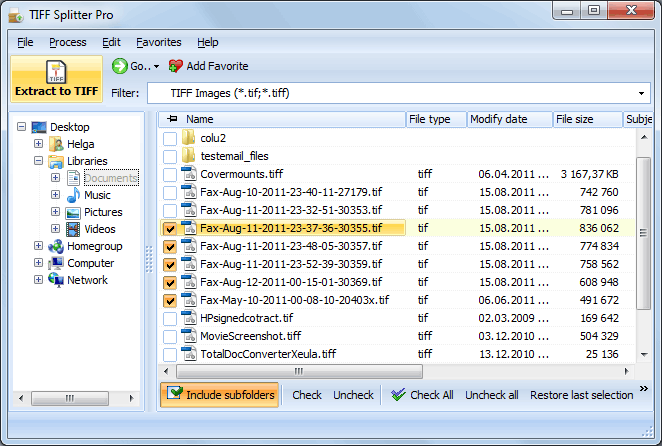Click the Network globe icon
The height and width of the screenshot is (446, 662).
[x=56, y=280]
